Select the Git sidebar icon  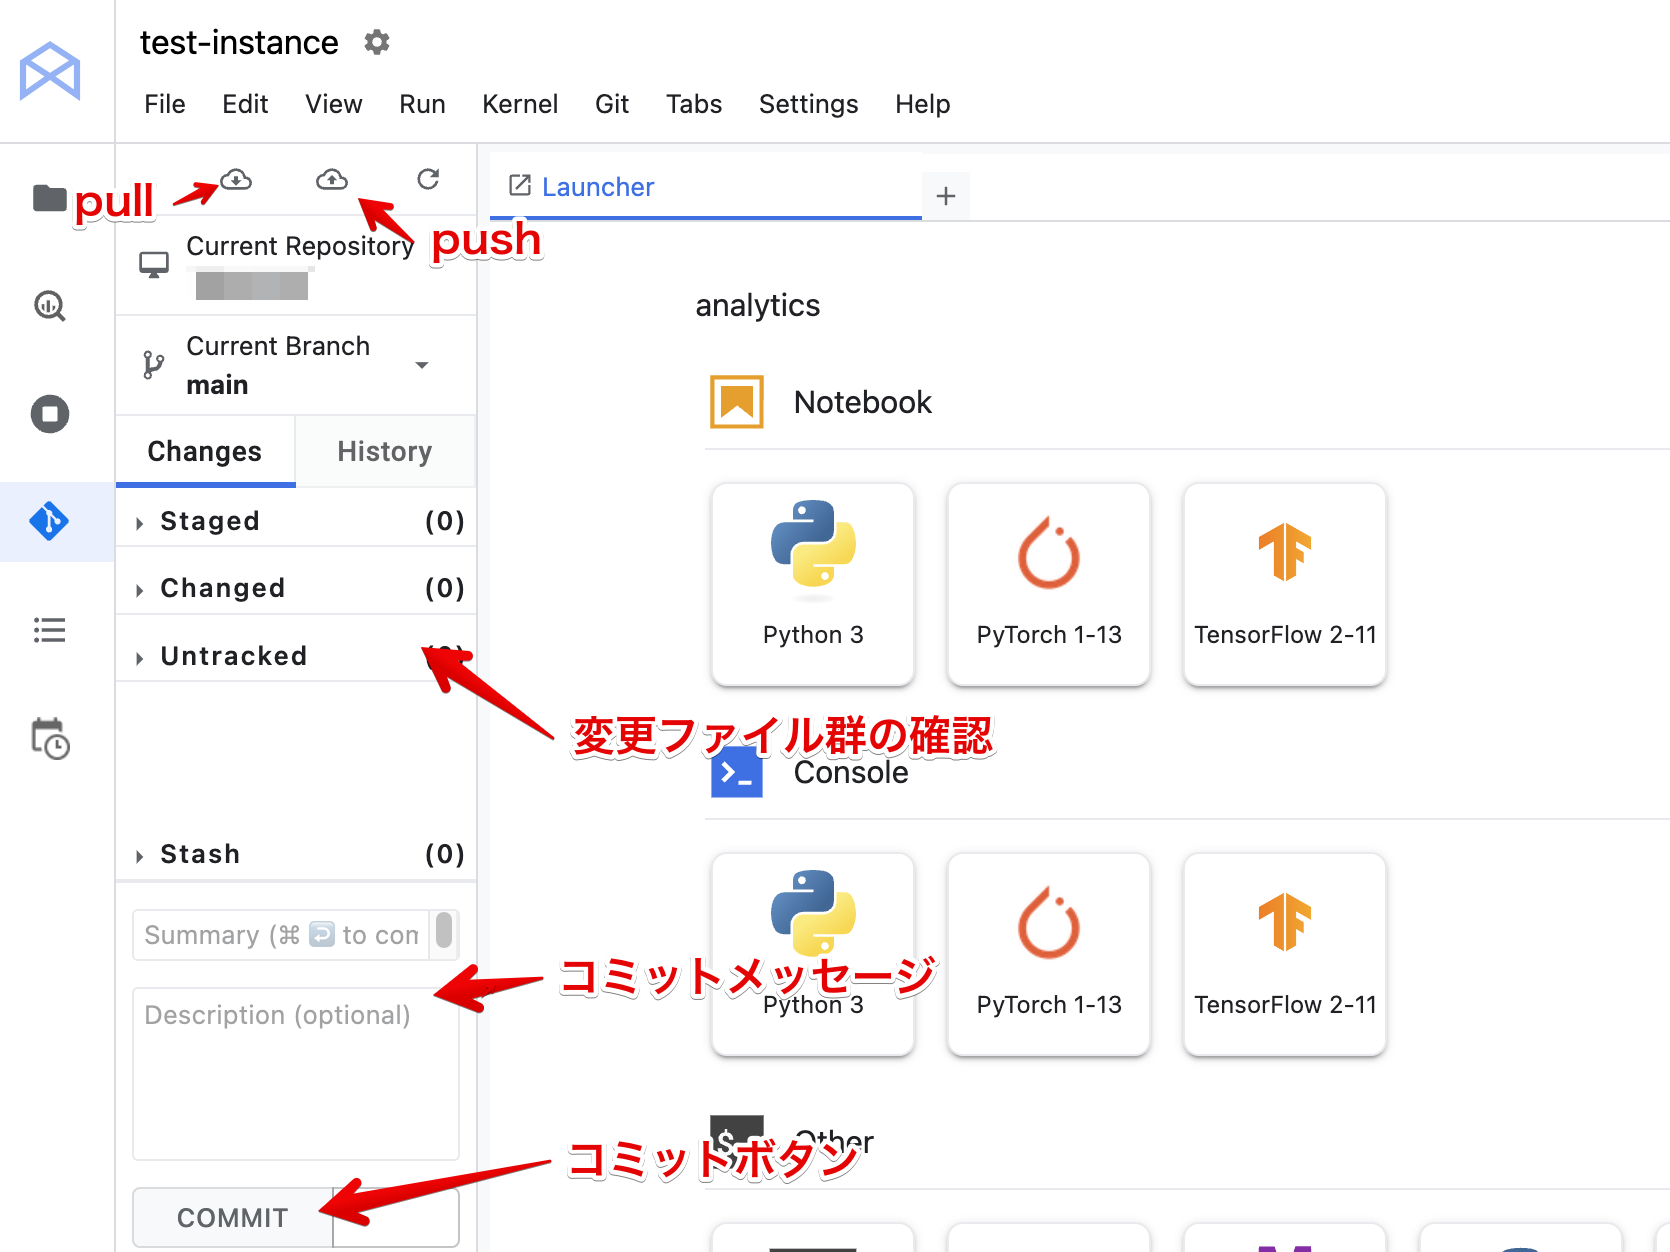tap(49, 521)
